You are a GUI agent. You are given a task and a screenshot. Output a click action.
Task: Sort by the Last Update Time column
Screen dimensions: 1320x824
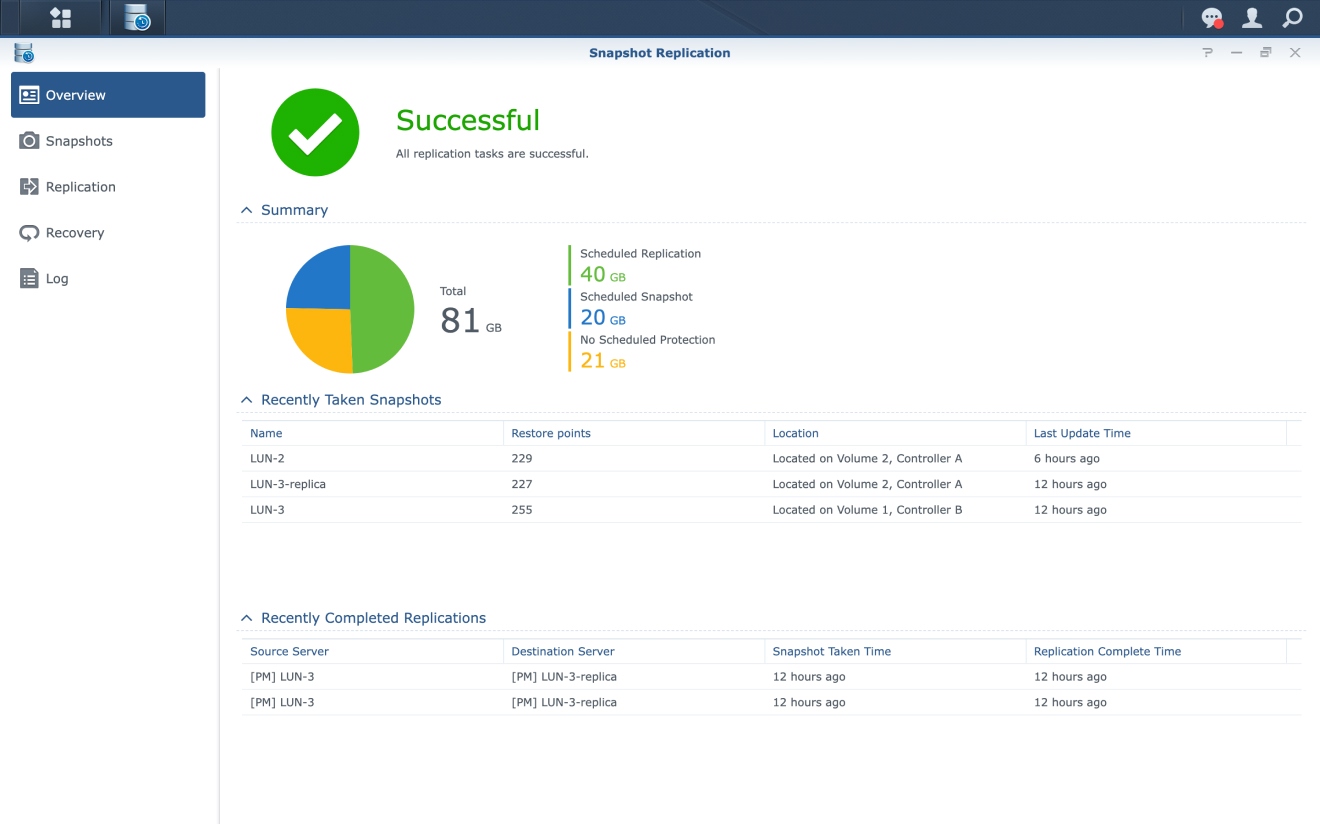click(1082, 433)
